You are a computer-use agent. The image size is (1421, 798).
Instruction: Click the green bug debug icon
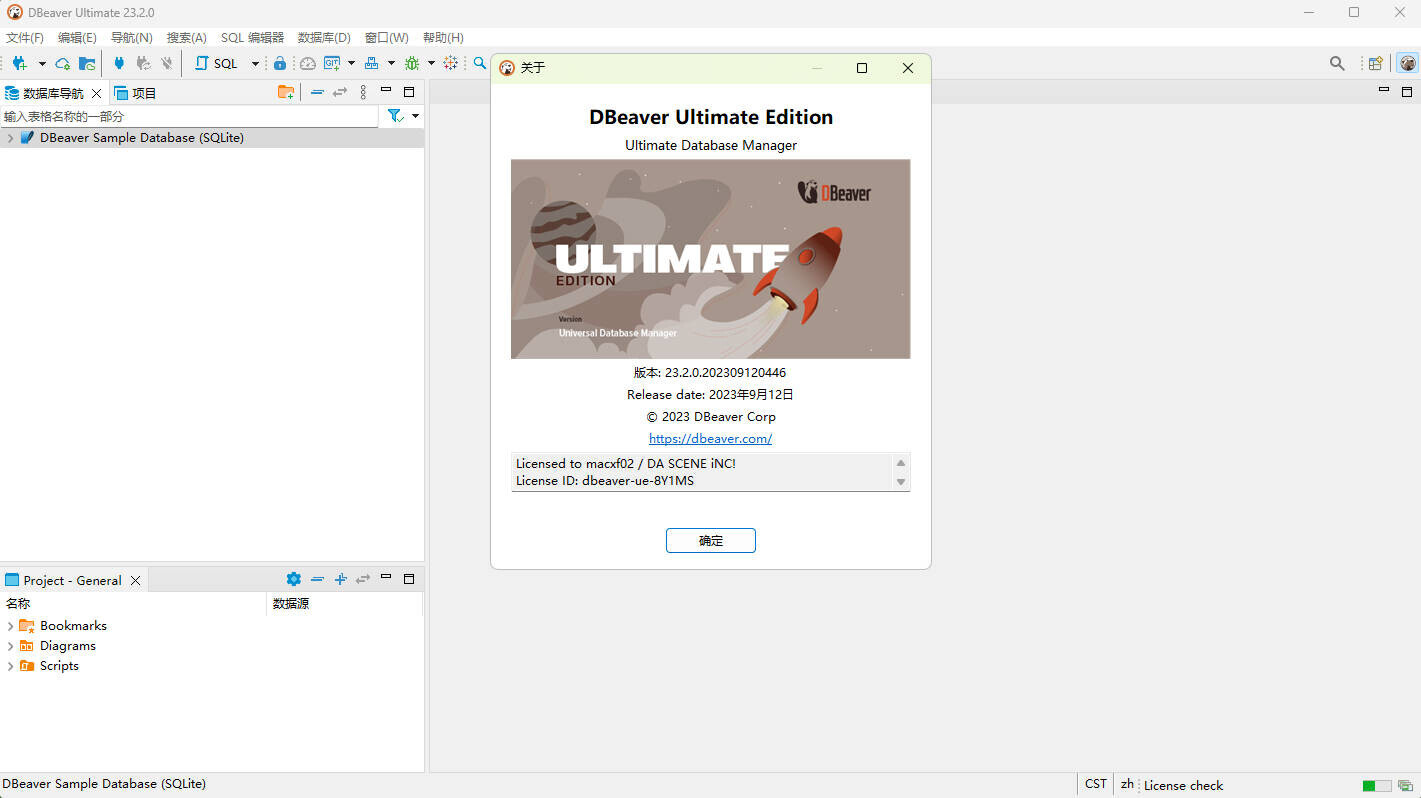tap(412, 63)
